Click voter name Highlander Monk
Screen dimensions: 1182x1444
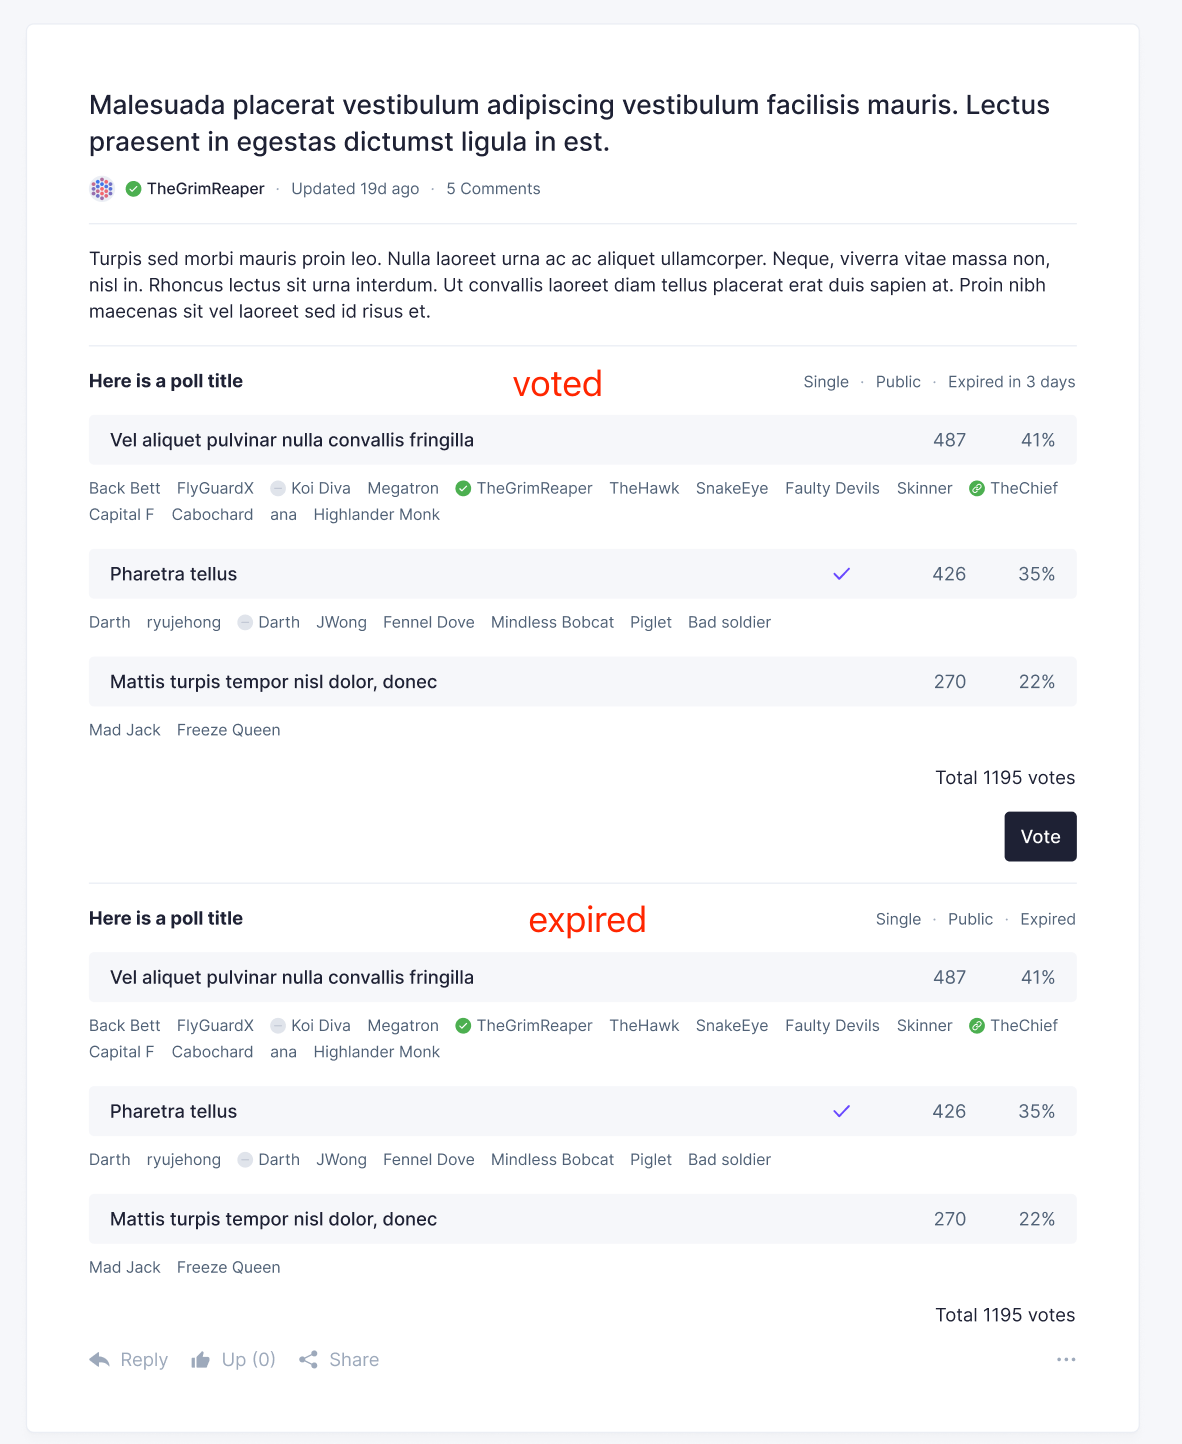pos(376,514)
